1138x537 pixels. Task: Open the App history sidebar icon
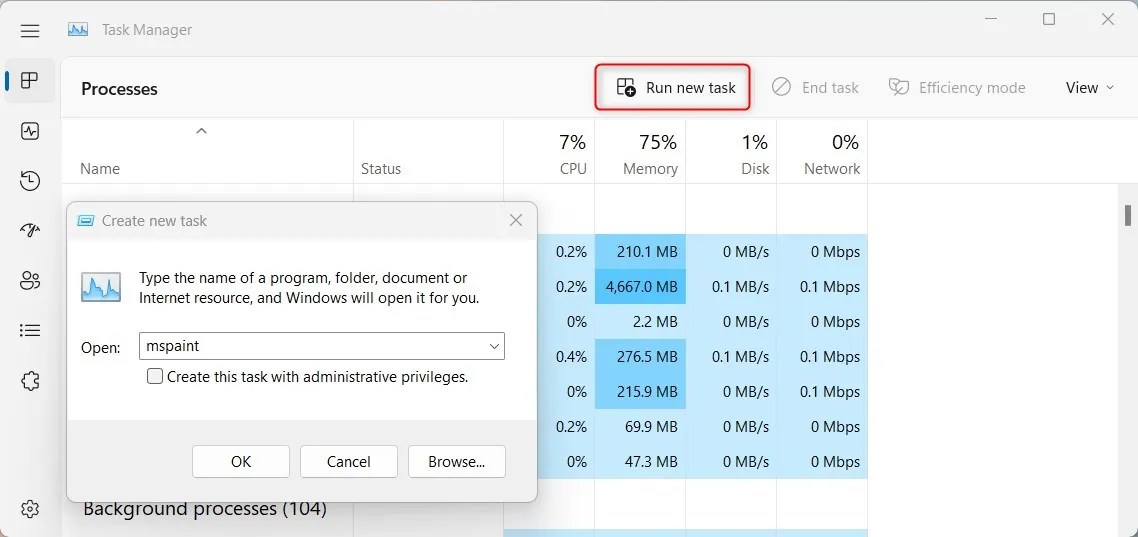click(30, 181)
